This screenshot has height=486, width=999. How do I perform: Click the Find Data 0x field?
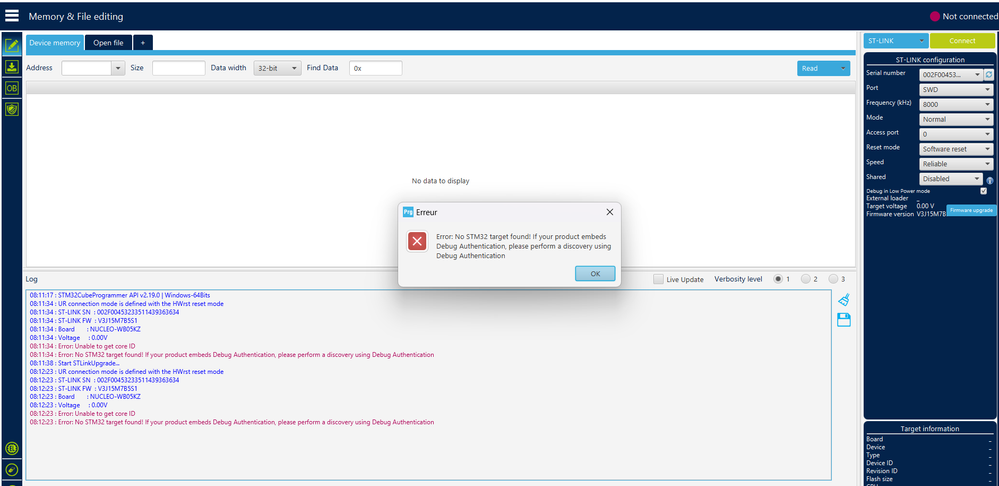click(x=376, y=68)
